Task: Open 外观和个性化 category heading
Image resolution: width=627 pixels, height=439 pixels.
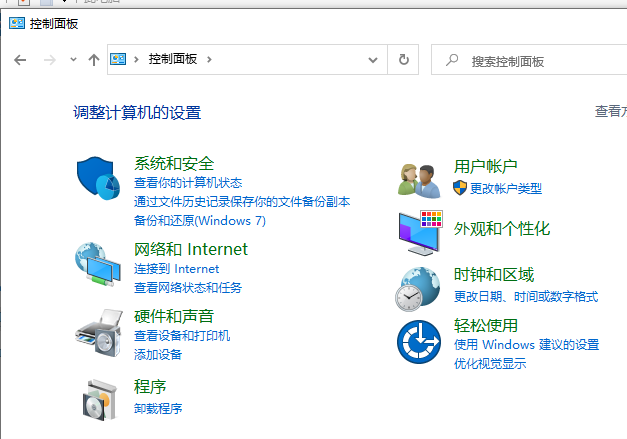Action: coord(502,229)
